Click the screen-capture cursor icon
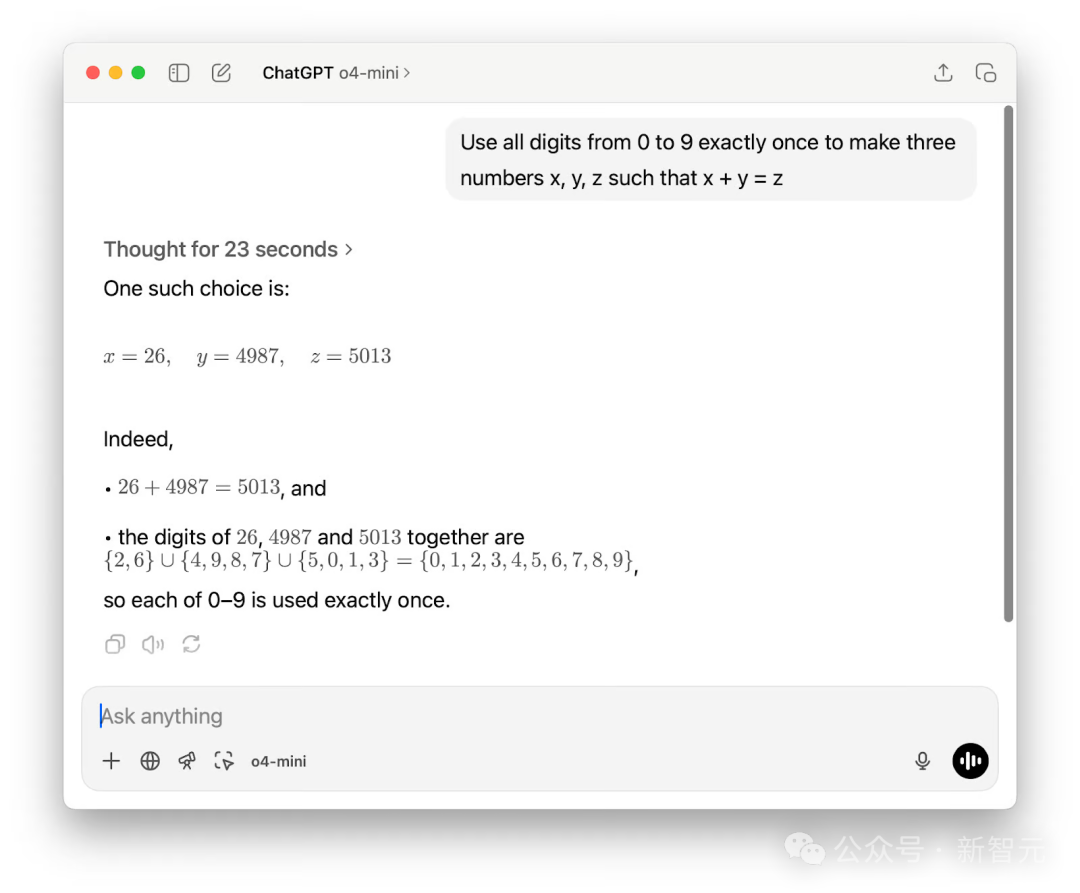 (x=224, y=761)
